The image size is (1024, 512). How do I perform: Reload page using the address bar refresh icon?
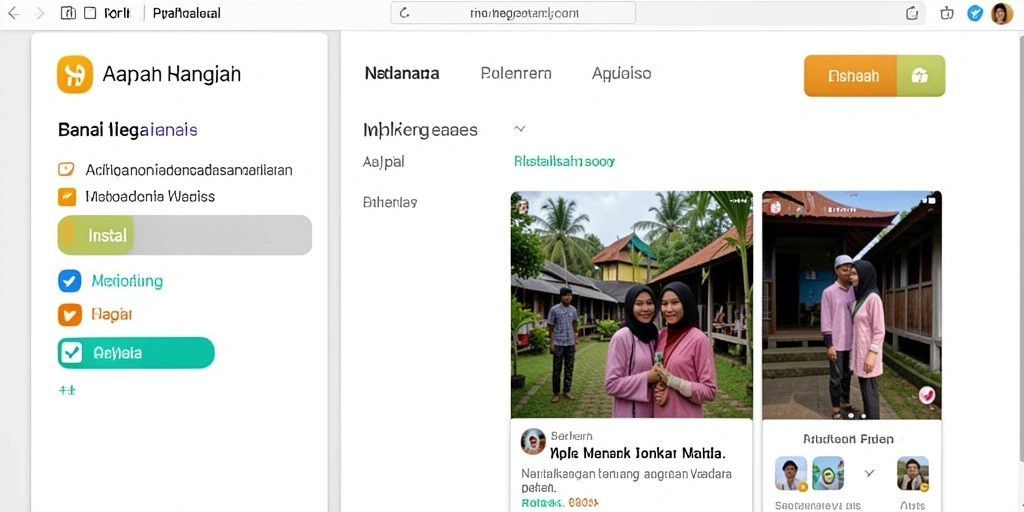(x=404, y=13)
